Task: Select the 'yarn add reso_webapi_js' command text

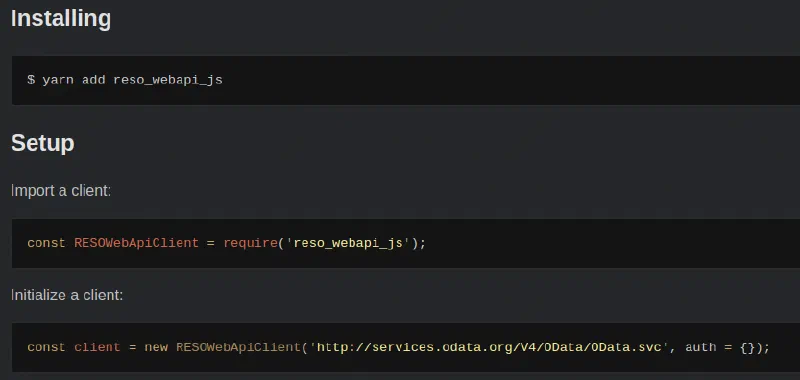Action: coord(132,80)
